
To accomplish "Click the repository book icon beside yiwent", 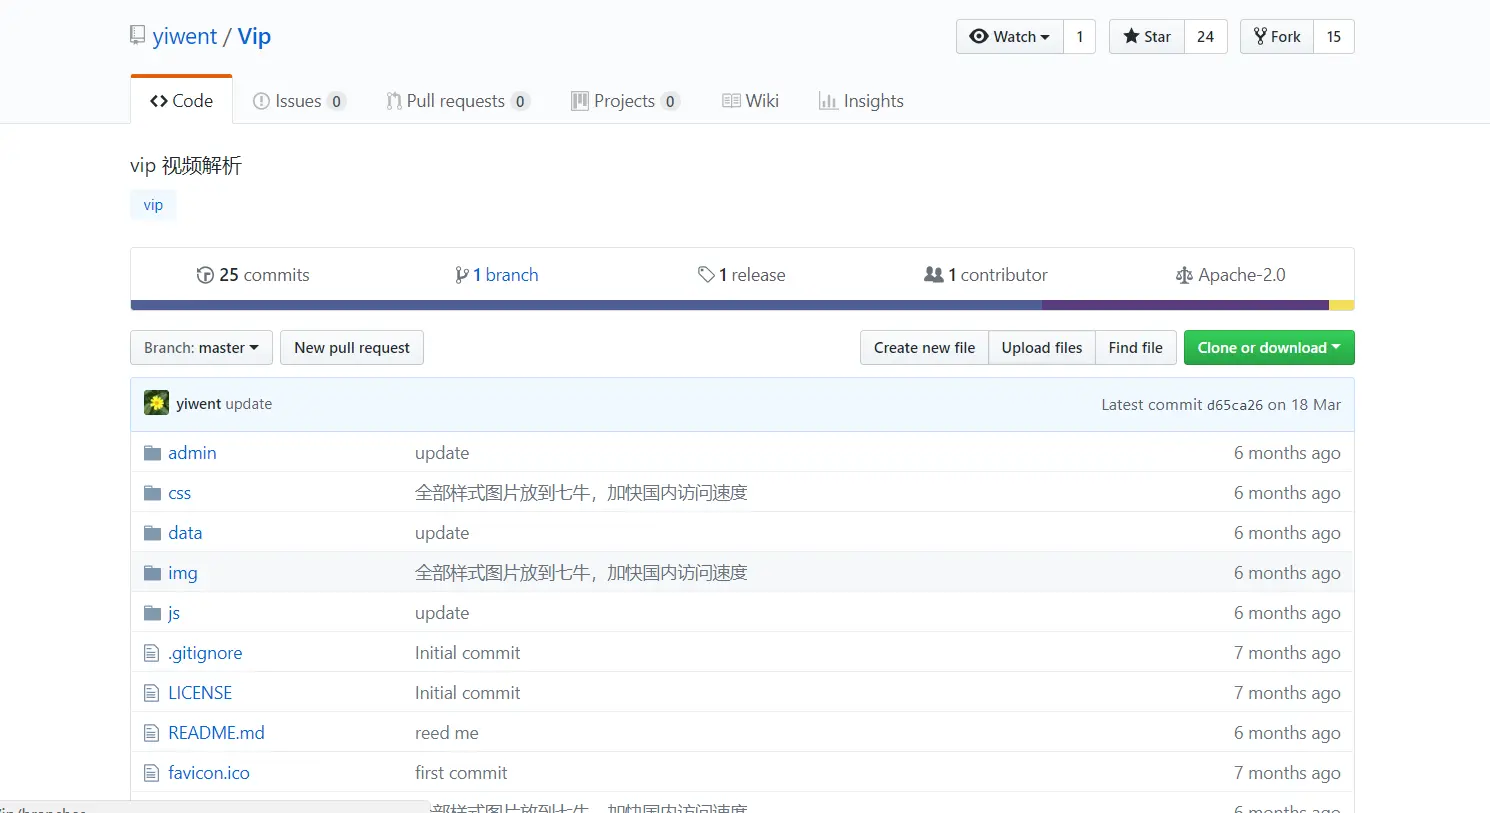I will pyautogui.click(x=138, y=36).
